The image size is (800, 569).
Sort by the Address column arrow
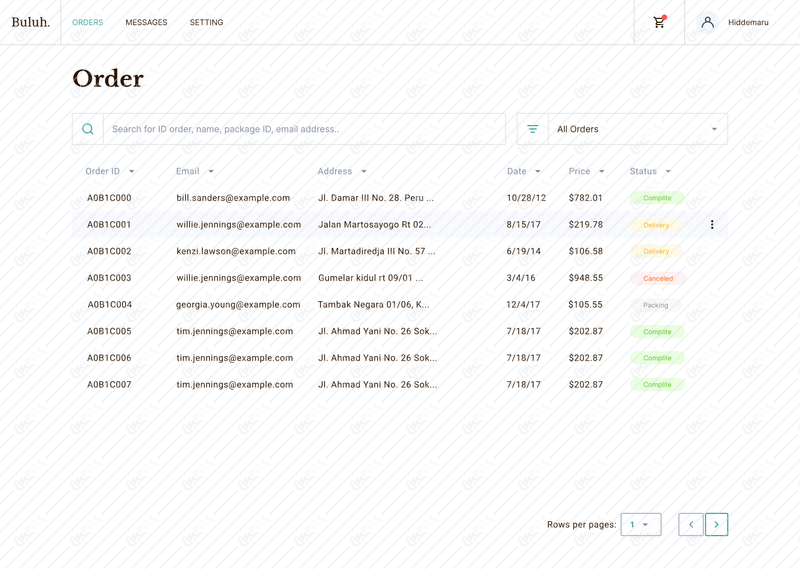(x=364, y=171)
